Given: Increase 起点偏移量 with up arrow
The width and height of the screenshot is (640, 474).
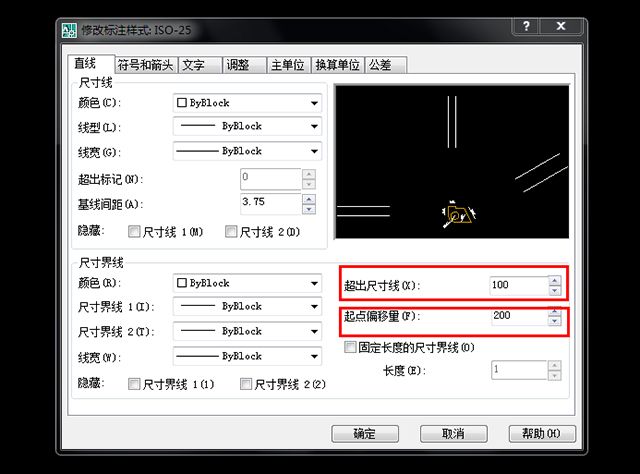Looking at the screenshot, I should click(x=555, y=312).
